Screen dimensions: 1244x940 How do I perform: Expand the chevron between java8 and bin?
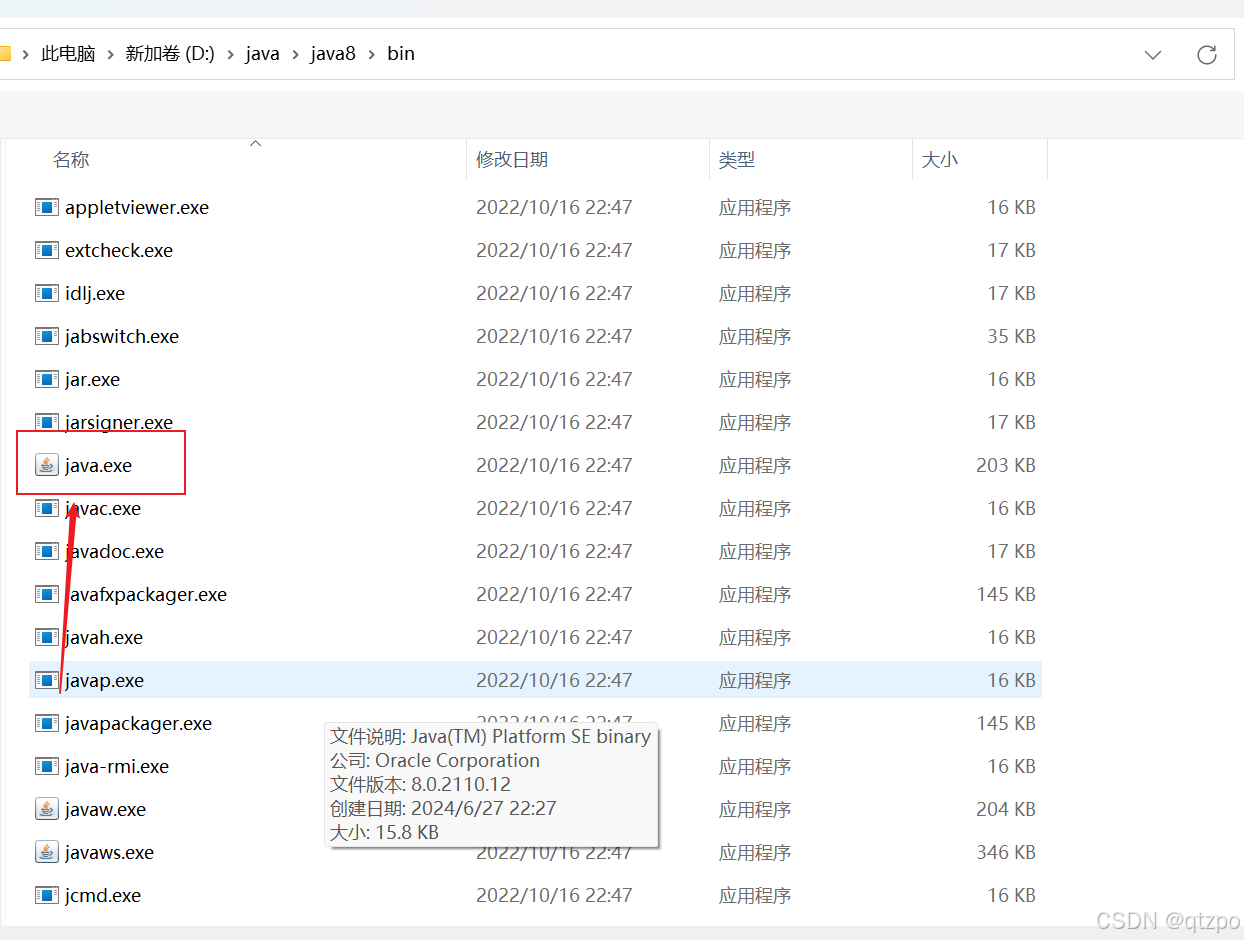tap(371, 54)
